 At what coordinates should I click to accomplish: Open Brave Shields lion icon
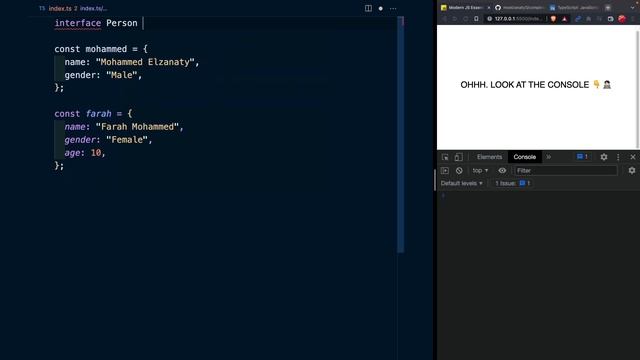pos(553,19)
